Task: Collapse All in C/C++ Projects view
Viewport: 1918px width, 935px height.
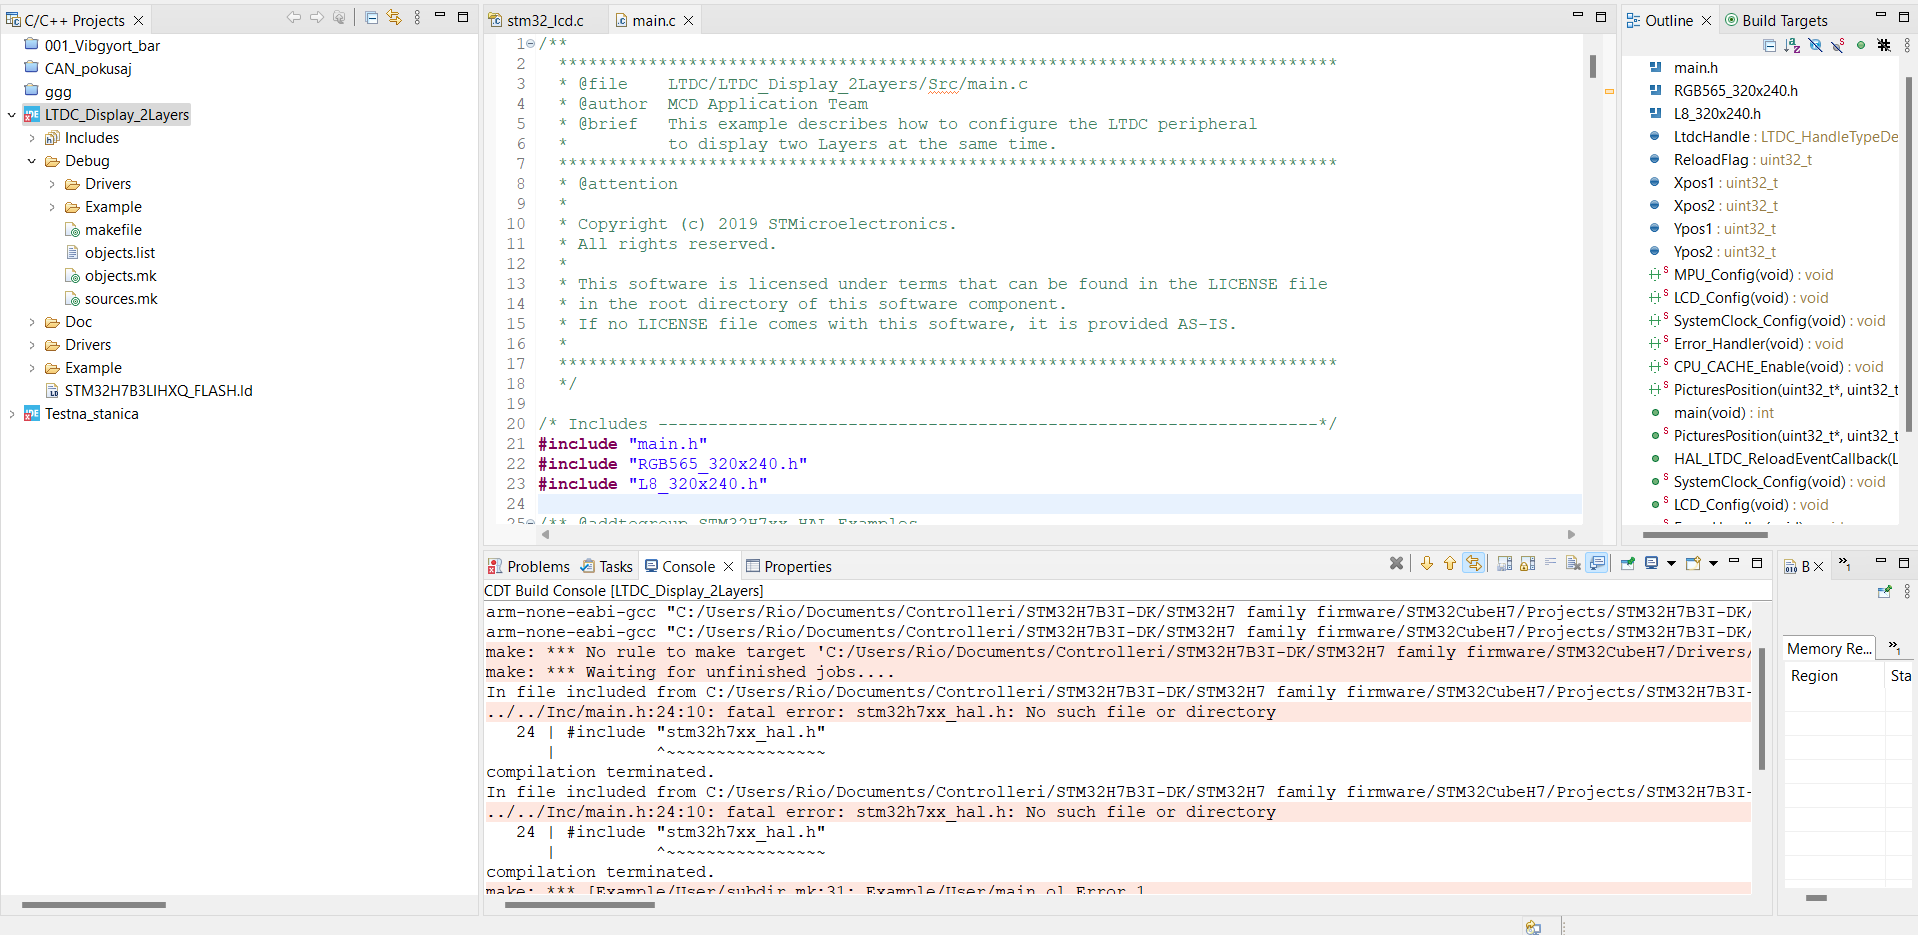Action: [x=371, y=17]
